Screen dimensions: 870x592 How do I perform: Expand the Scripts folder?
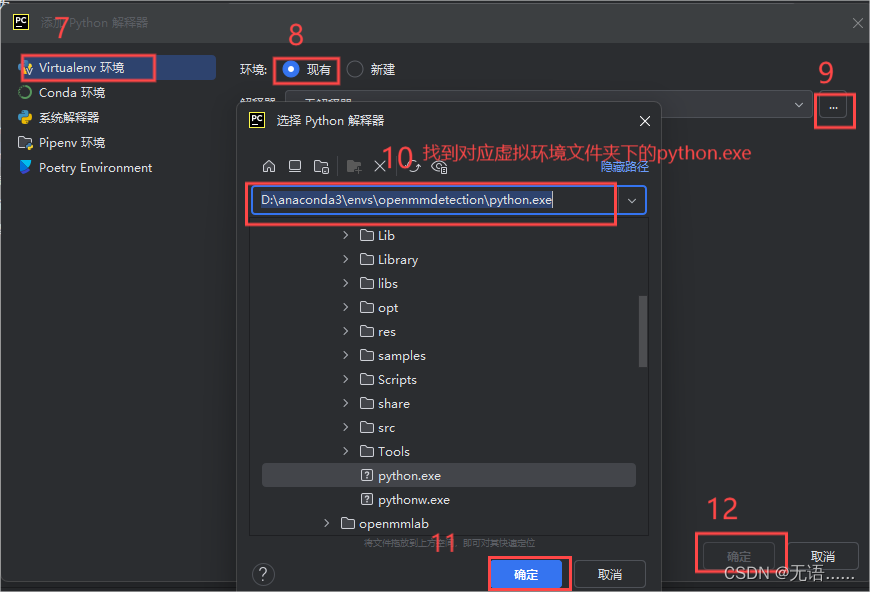[346, 379]
